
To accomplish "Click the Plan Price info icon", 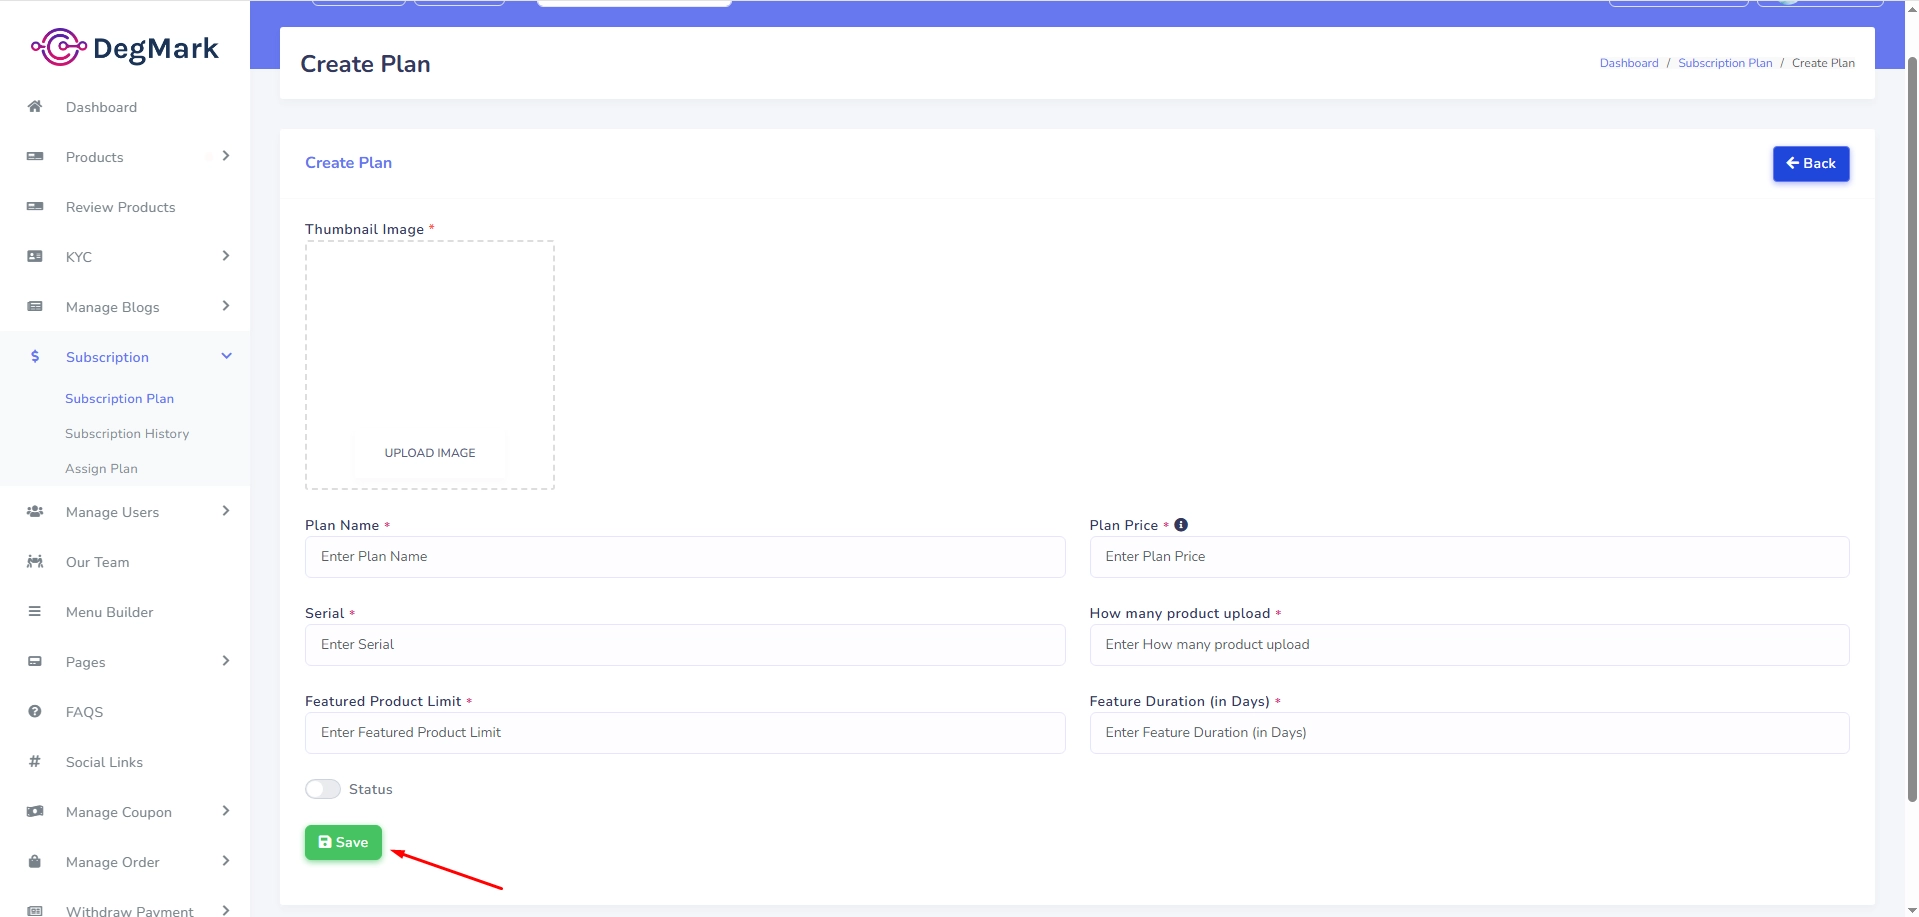I will [x=1181, y=525].
